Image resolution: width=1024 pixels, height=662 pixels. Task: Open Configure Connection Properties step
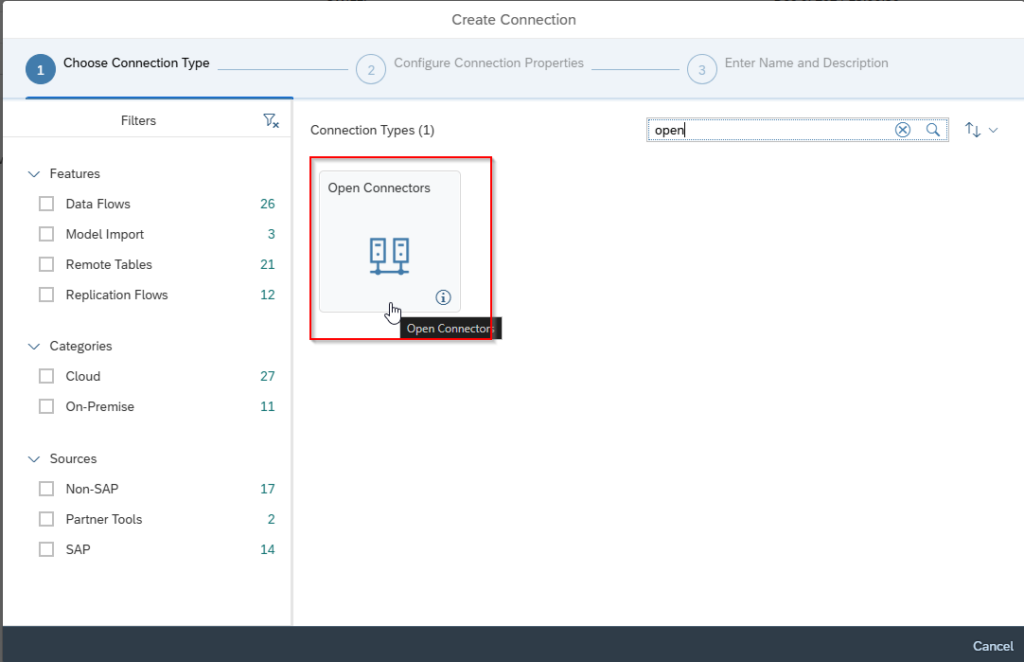[488, 63]
